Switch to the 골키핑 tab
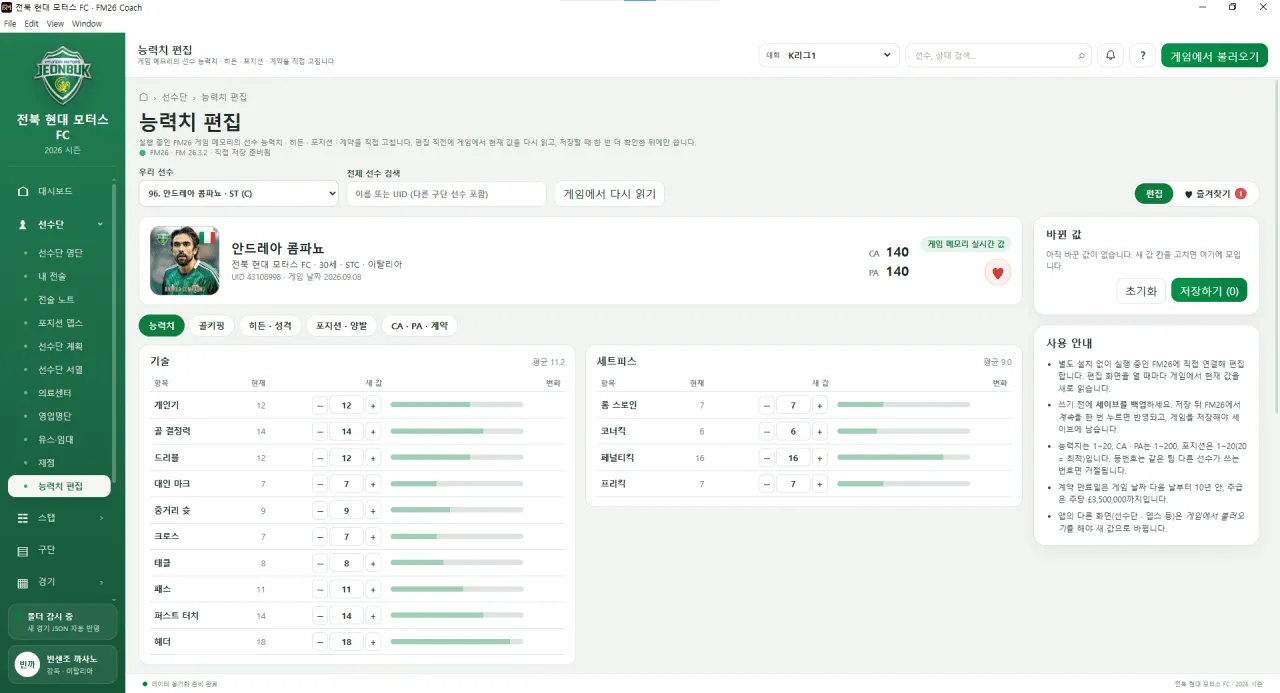The height and width of the screenshot is (693, 1280). pyautogui.click(x=211, y=326)
